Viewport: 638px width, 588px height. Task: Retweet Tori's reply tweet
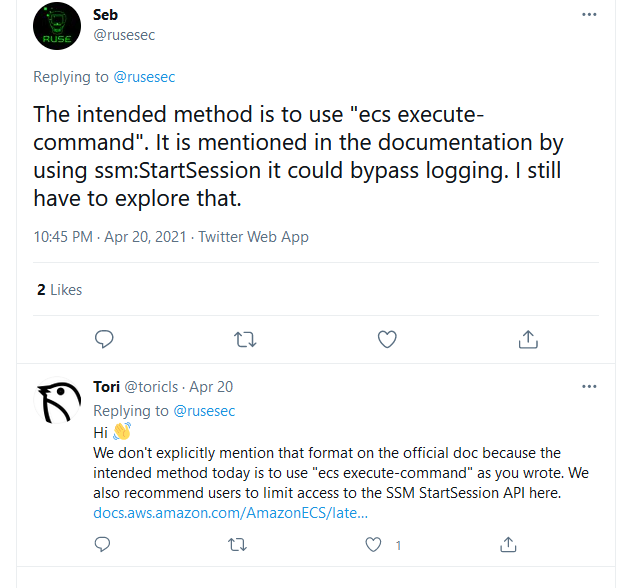(237, 545)
